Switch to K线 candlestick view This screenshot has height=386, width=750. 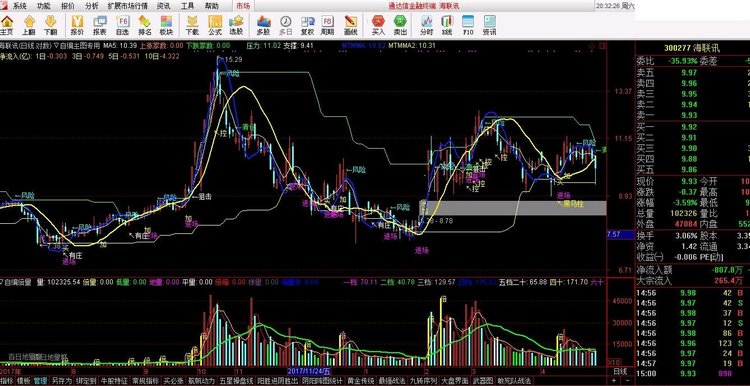(x=447, y=25)
